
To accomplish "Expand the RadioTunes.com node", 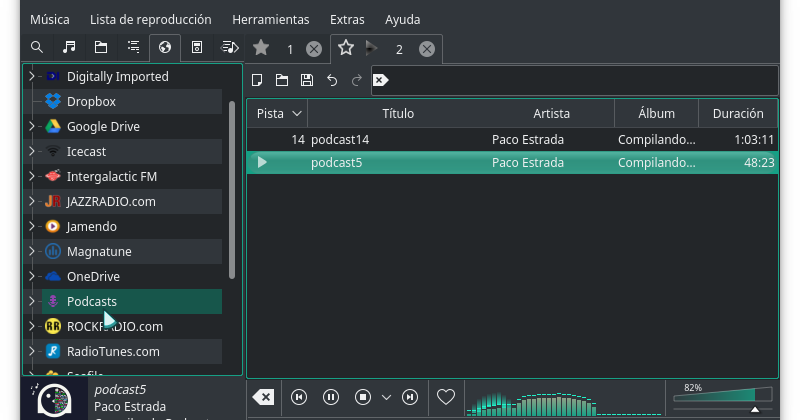I will pyautogui.click(x=32, y=351).
